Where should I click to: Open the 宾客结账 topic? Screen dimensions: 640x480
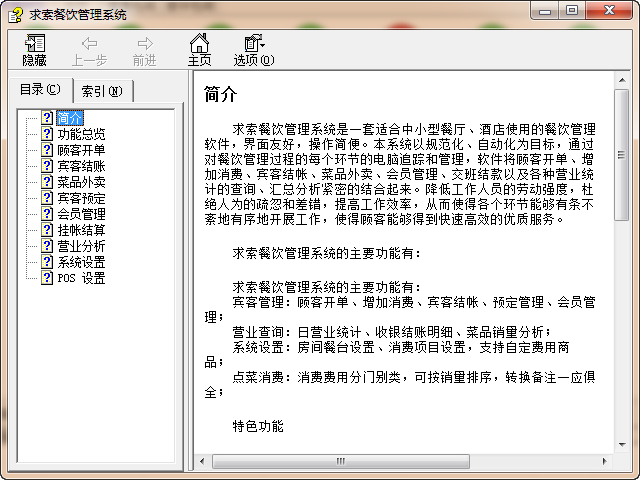coord(81,166)
